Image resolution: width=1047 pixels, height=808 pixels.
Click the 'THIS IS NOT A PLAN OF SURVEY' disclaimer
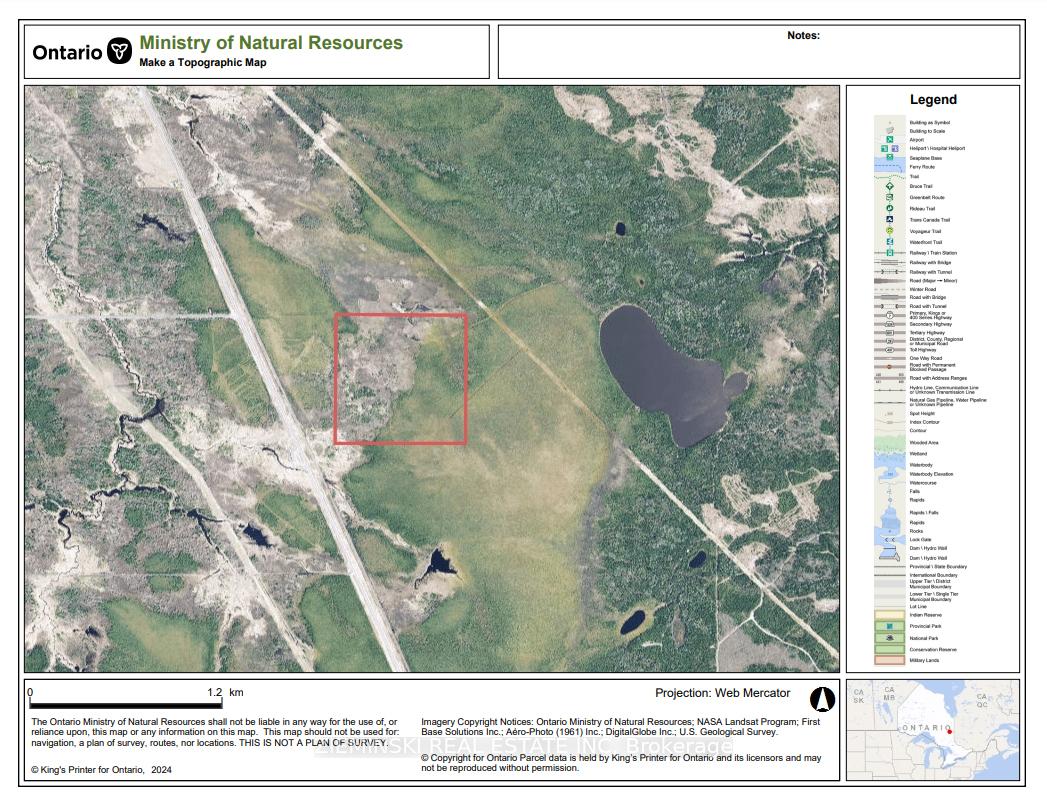click(313, 743)
